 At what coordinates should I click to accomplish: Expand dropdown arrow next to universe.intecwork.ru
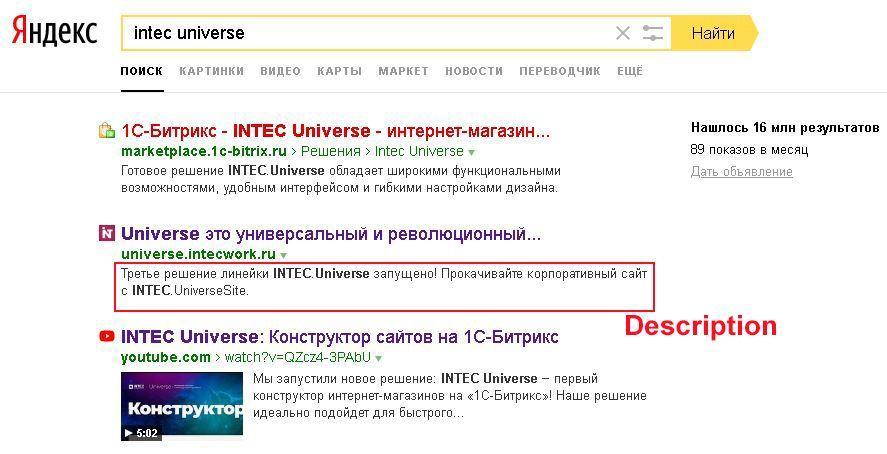point(283,255)
